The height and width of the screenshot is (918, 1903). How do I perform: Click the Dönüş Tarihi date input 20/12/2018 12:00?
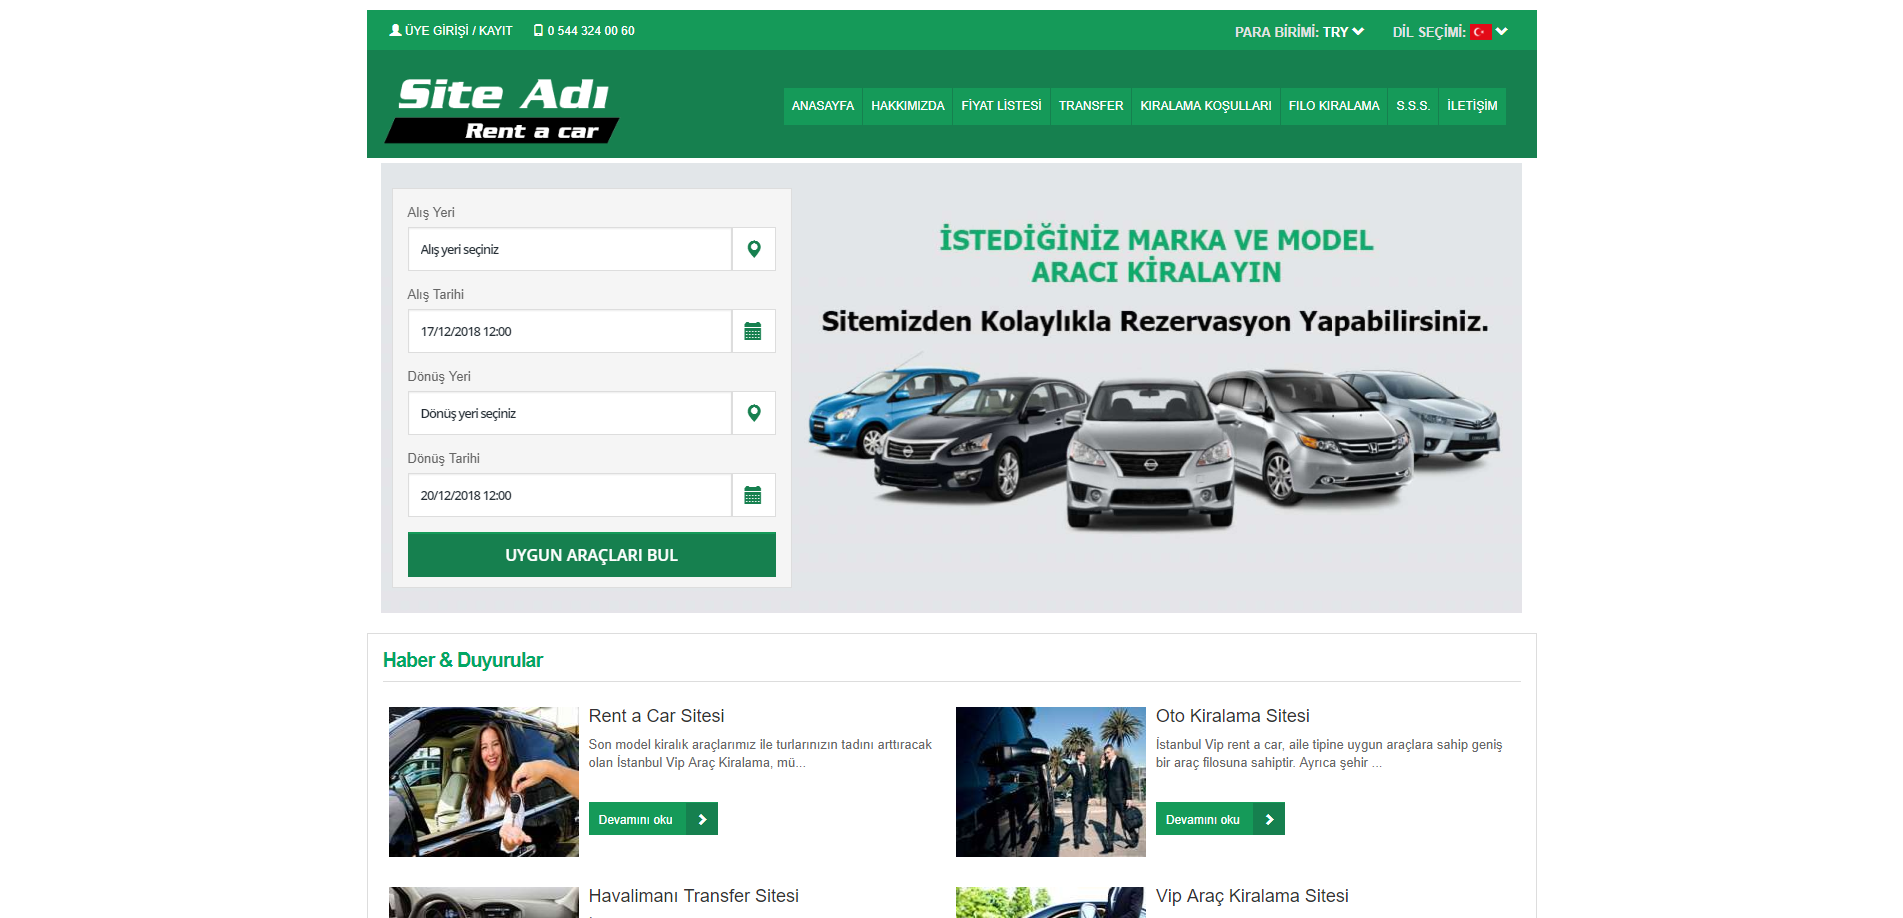pyautogui.click(x=570, y=495)
